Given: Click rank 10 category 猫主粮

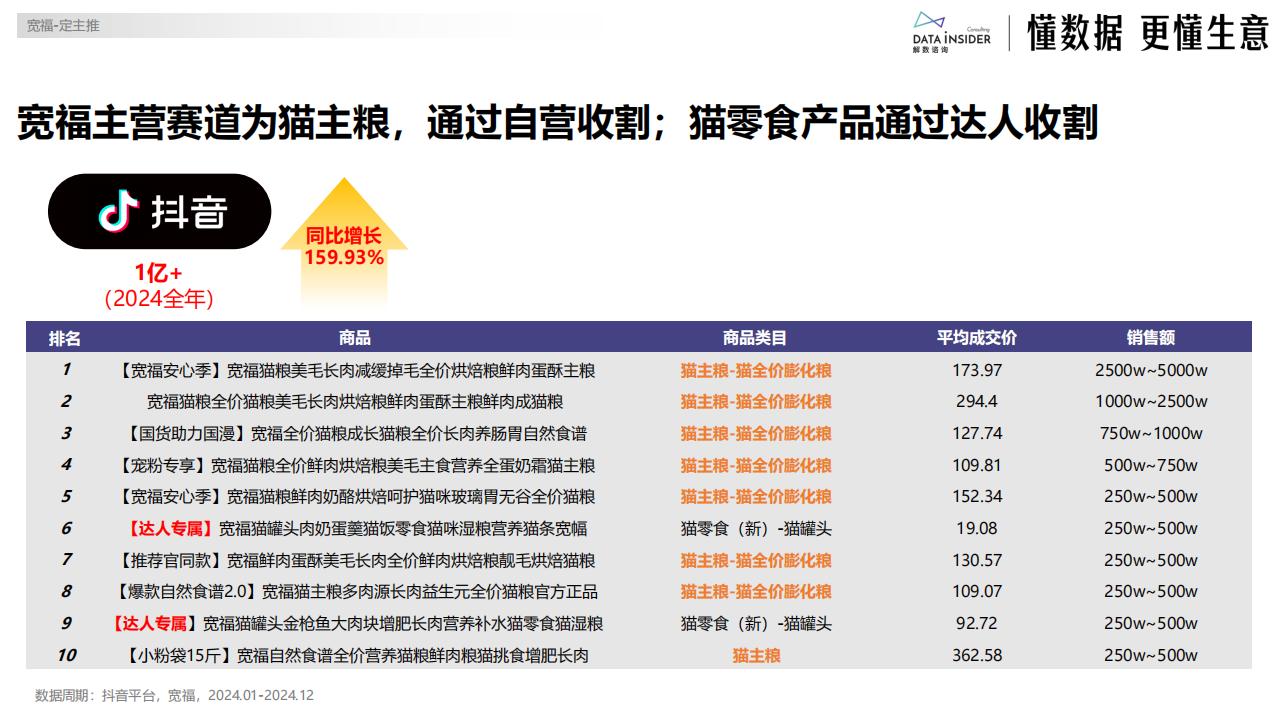Looking at the screenshot, I should point(756,655).
